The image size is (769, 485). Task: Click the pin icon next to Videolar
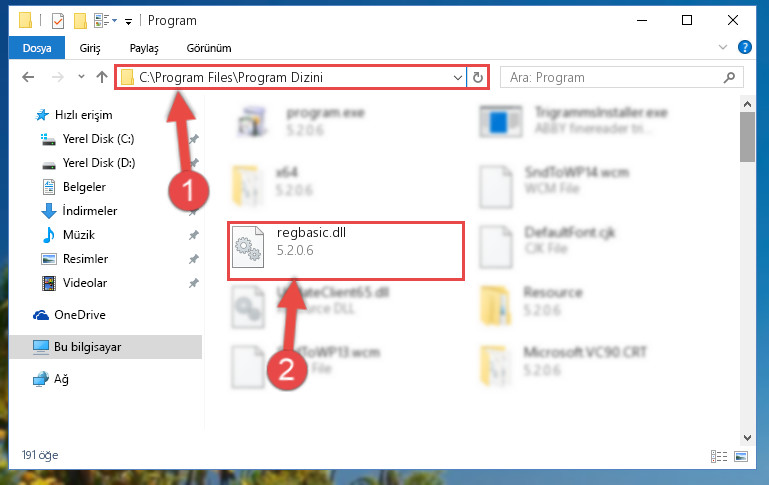click(194, 283)
